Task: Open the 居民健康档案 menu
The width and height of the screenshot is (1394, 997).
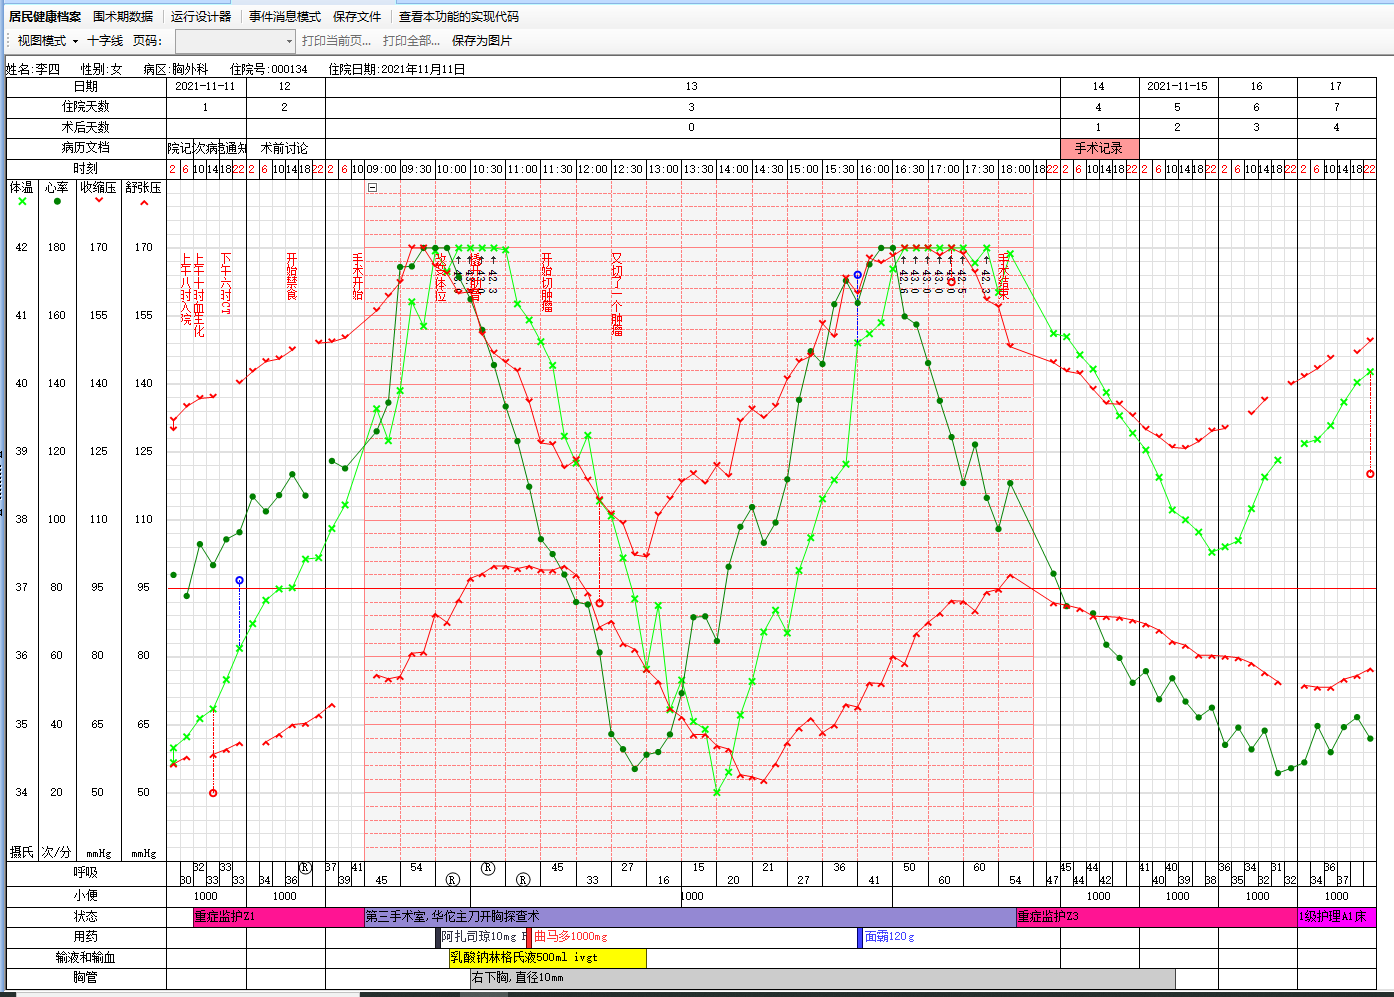Action: click(45, 17)
